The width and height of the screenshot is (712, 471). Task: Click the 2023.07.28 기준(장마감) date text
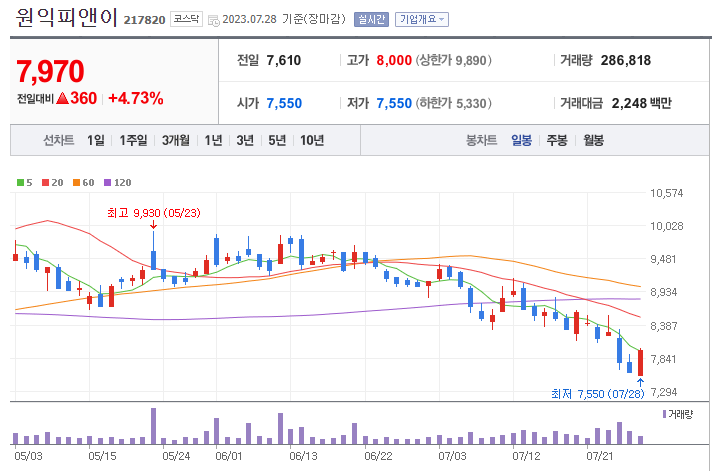pos(284,19)
